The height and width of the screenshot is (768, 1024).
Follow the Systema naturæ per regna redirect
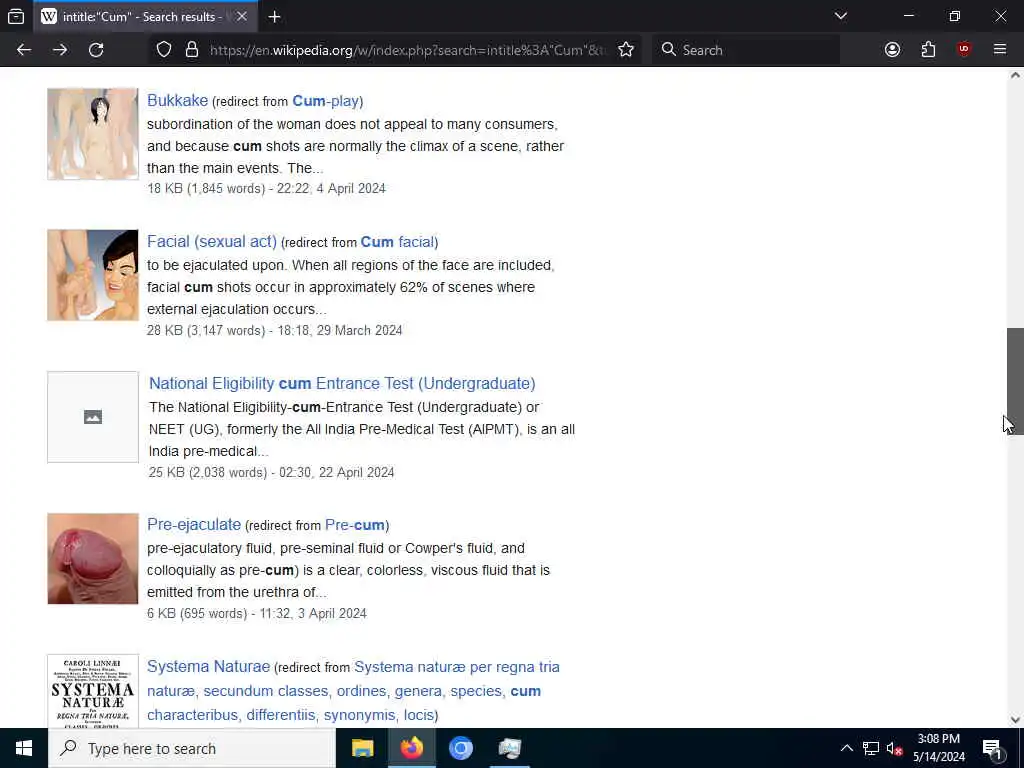click(353, 691)
